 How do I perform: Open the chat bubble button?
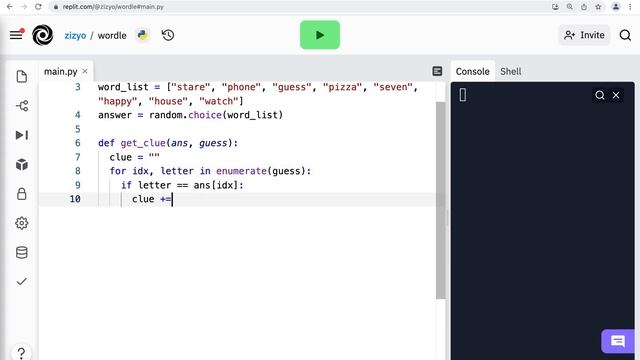618,341
